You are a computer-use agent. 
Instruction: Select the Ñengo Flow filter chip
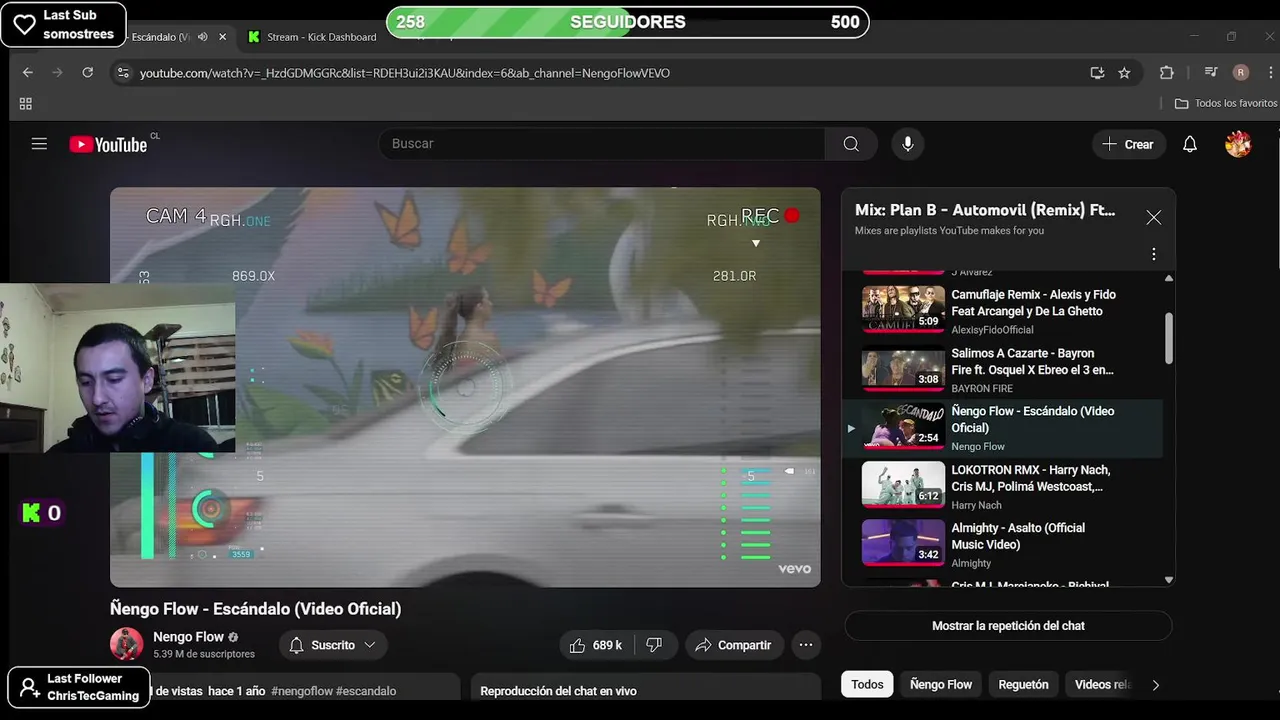tap(941, 685)
